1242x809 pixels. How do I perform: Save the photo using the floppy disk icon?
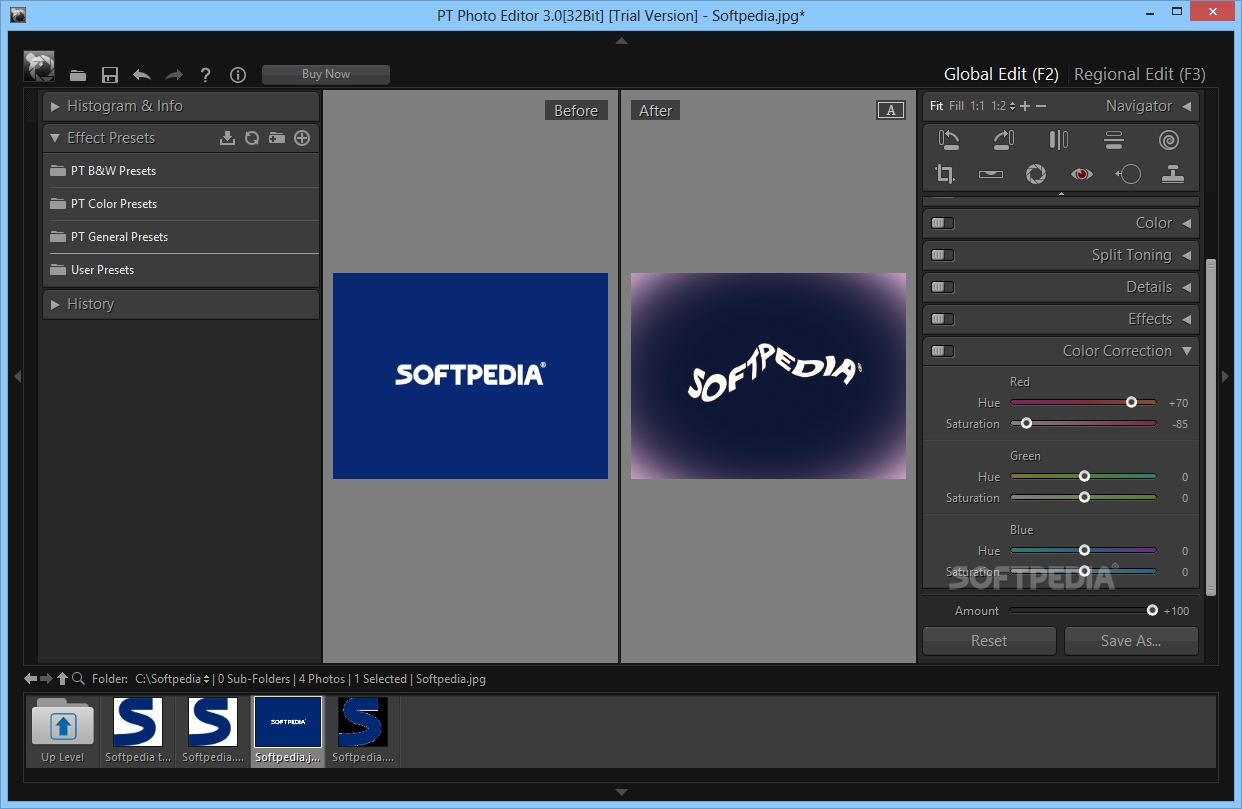pos(110,75)
